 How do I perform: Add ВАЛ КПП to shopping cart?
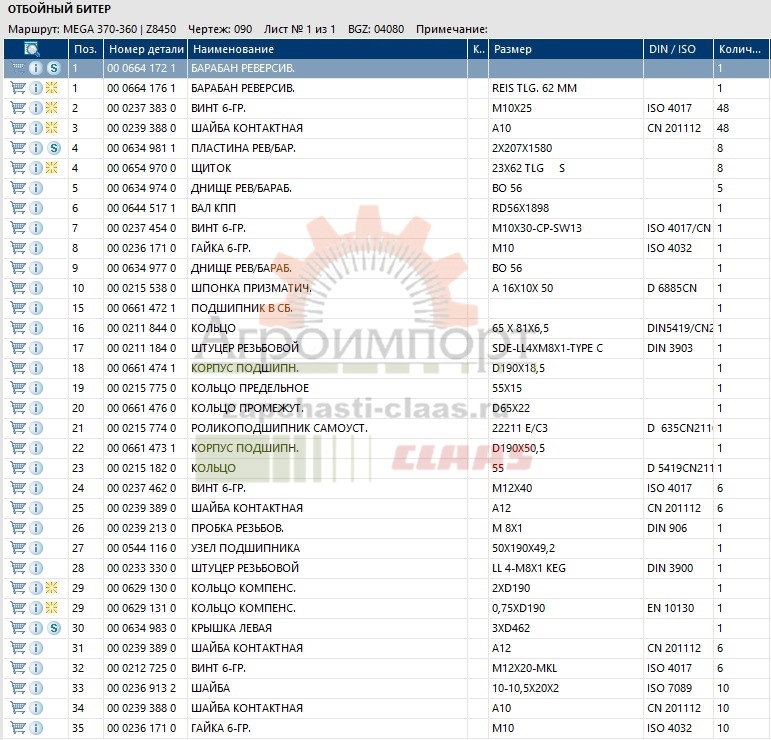[x=18, y=208]
